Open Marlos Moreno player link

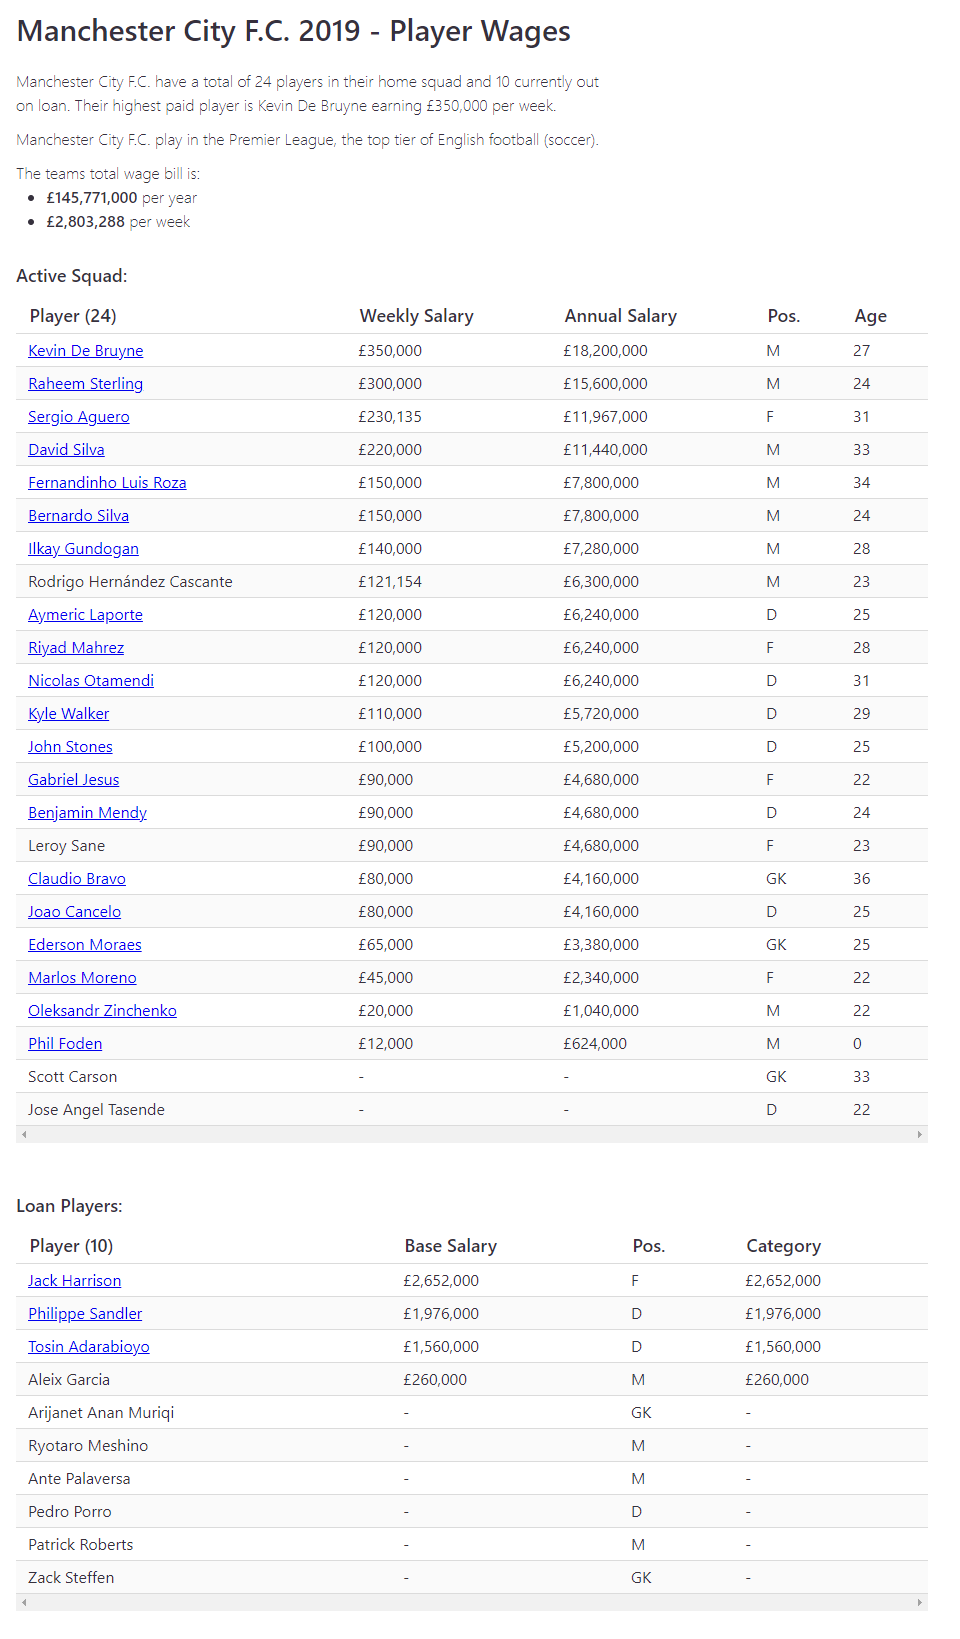82,978
